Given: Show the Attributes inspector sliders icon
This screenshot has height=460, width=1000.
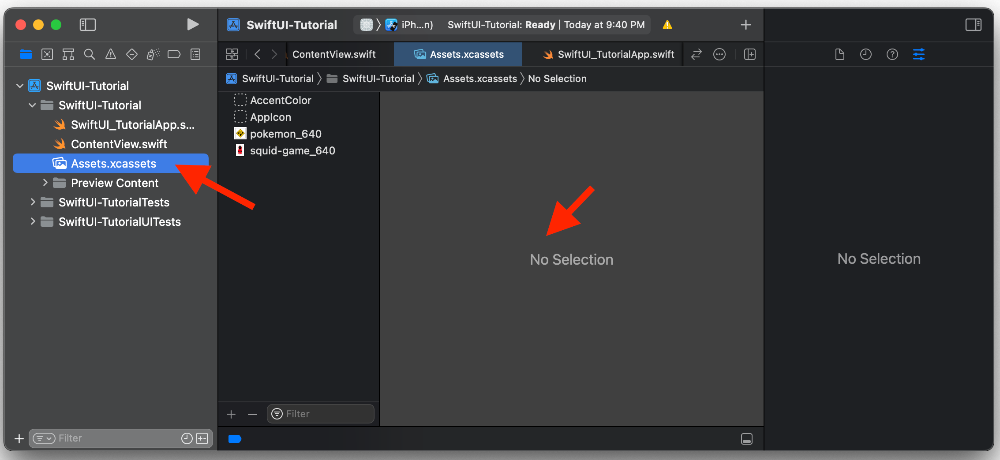Looking at the screenshot, I should (x=919, y=54).
